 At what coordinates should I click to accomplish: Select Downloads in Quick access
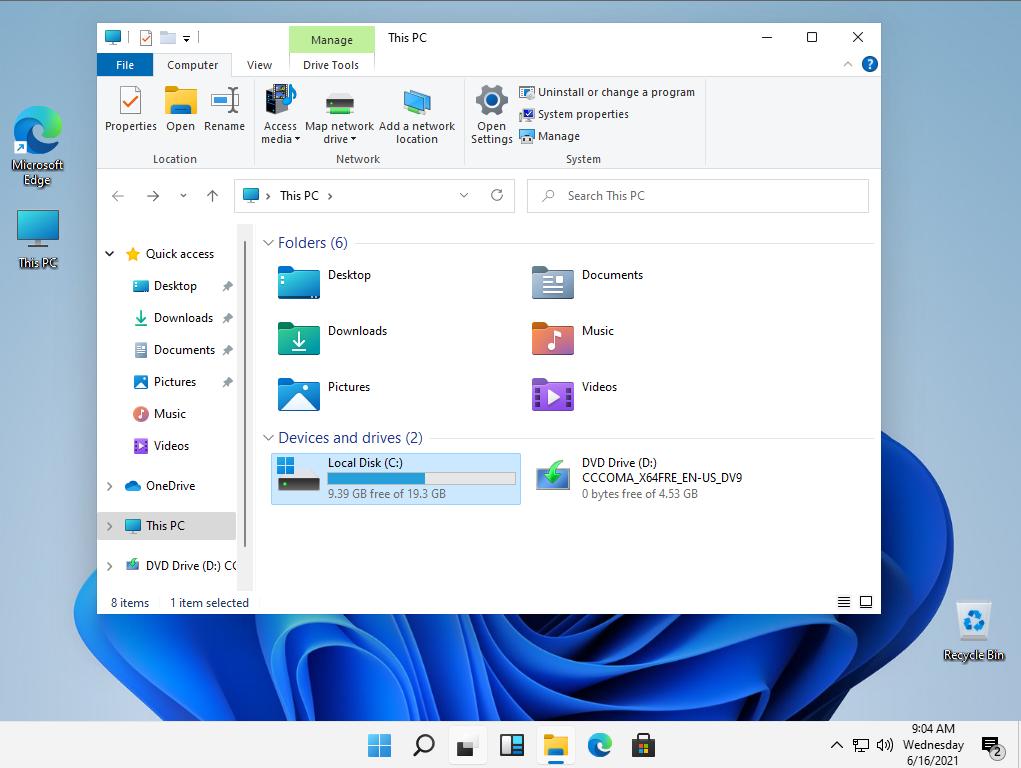coord(183,318)
